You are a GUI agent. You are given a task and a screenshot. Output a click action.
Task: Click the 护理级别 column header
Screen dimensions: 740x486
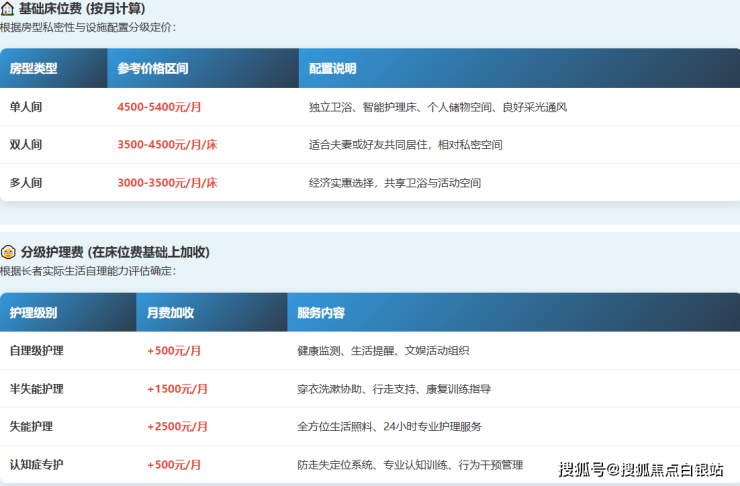pos(34,313)
